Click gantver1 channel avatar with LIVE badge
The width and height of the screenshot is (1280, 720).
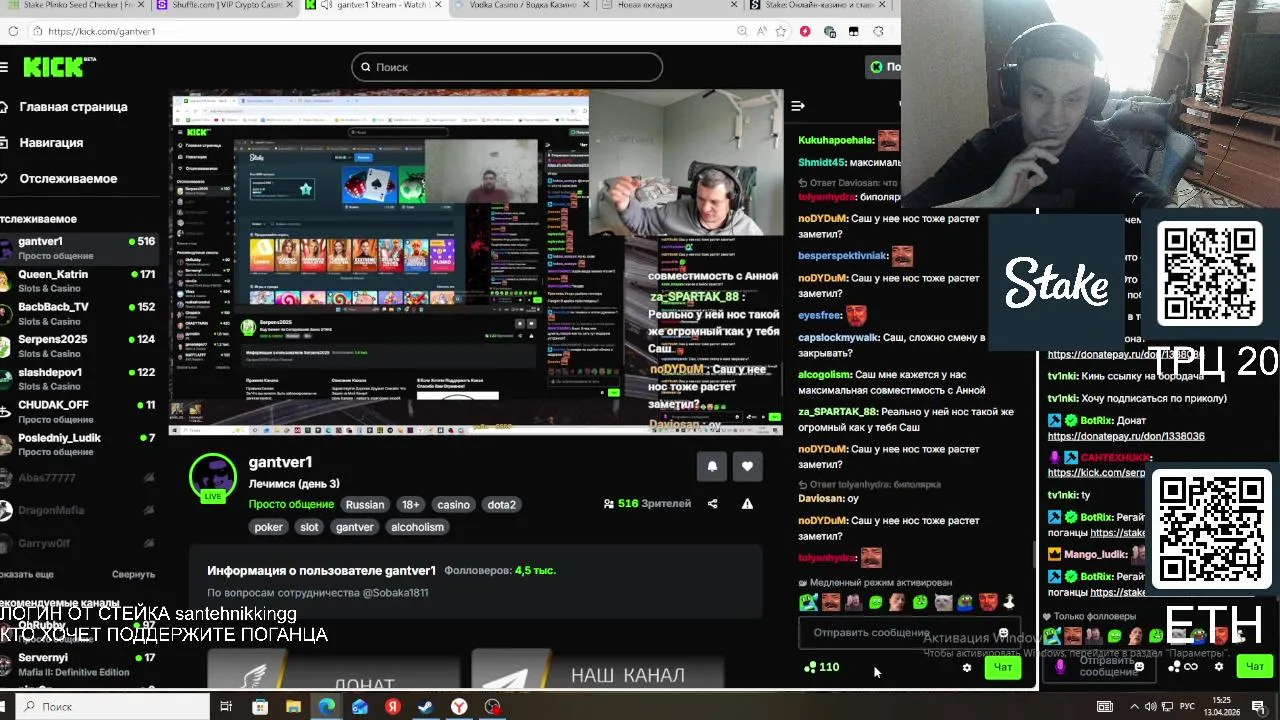(213, 478)
